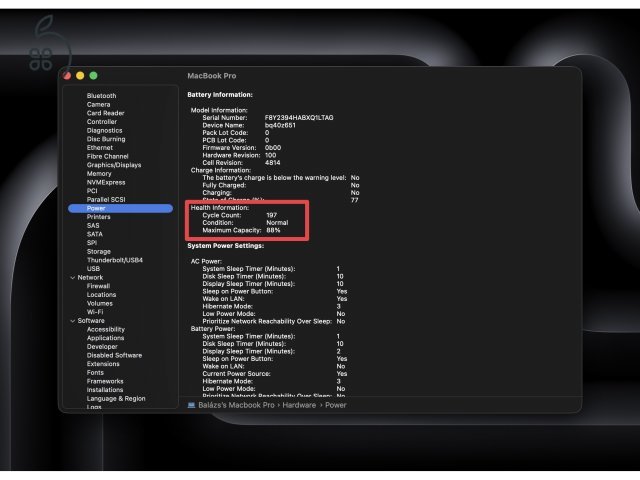Image resolution: width=640 pixels, height=480 pixels.
Task: Select the Ethernet item
Action: (100, 147)
